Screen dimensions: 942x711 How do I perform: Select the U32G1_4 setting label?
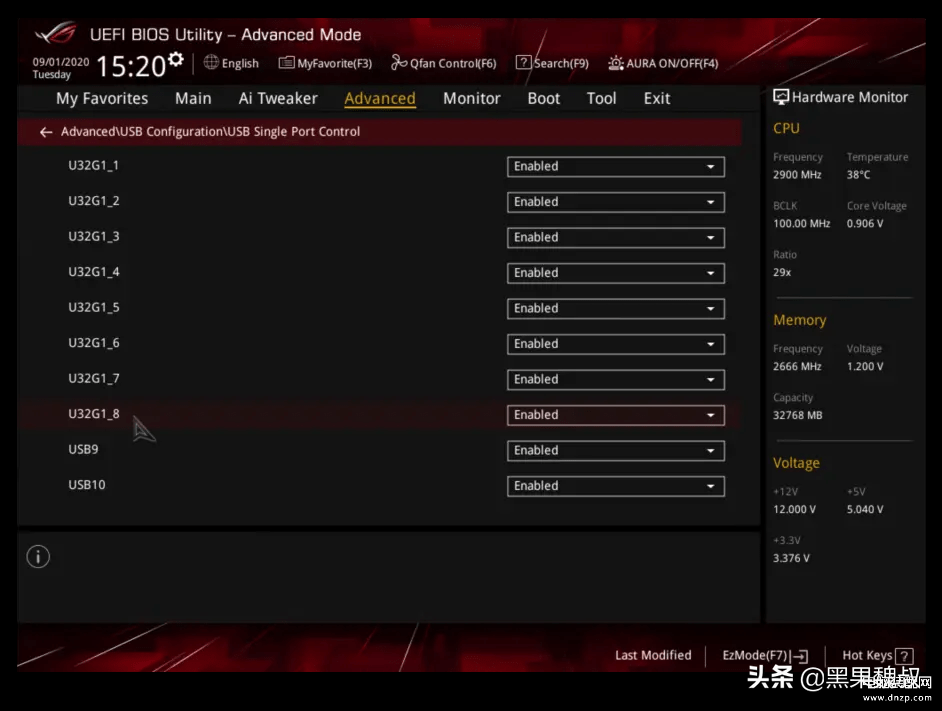tap(94, 272)
